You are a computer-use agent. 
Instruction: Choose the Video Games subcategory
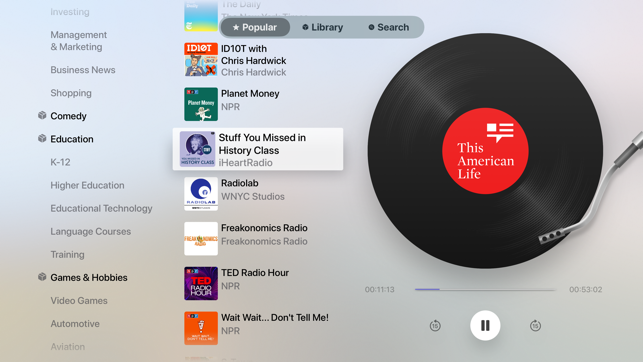[79, 301]
